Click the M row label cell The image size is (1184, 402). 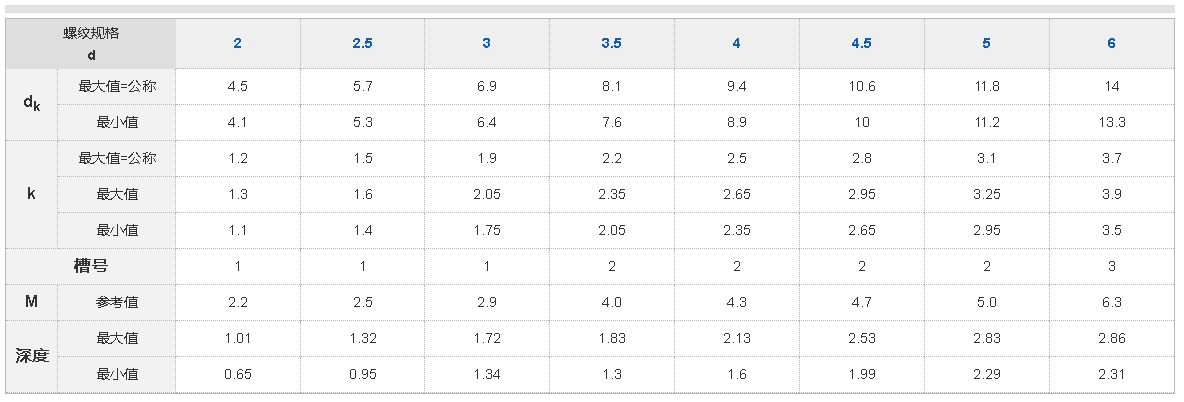32,302
